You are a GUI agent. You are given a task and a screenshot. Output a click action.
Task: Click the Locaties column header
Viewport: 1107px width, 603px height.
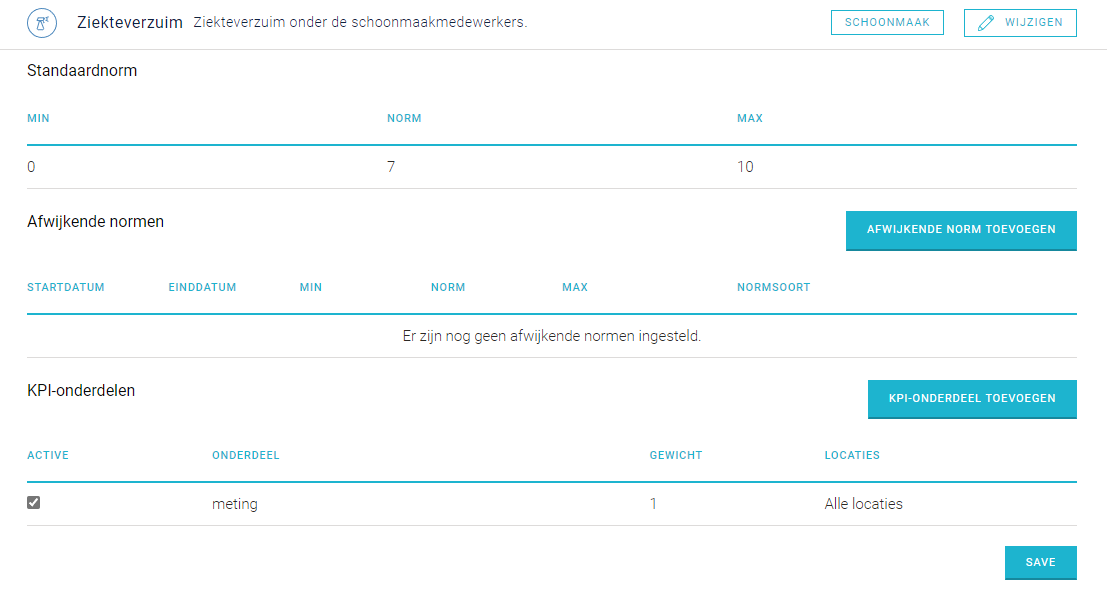(x=852, y=455)
